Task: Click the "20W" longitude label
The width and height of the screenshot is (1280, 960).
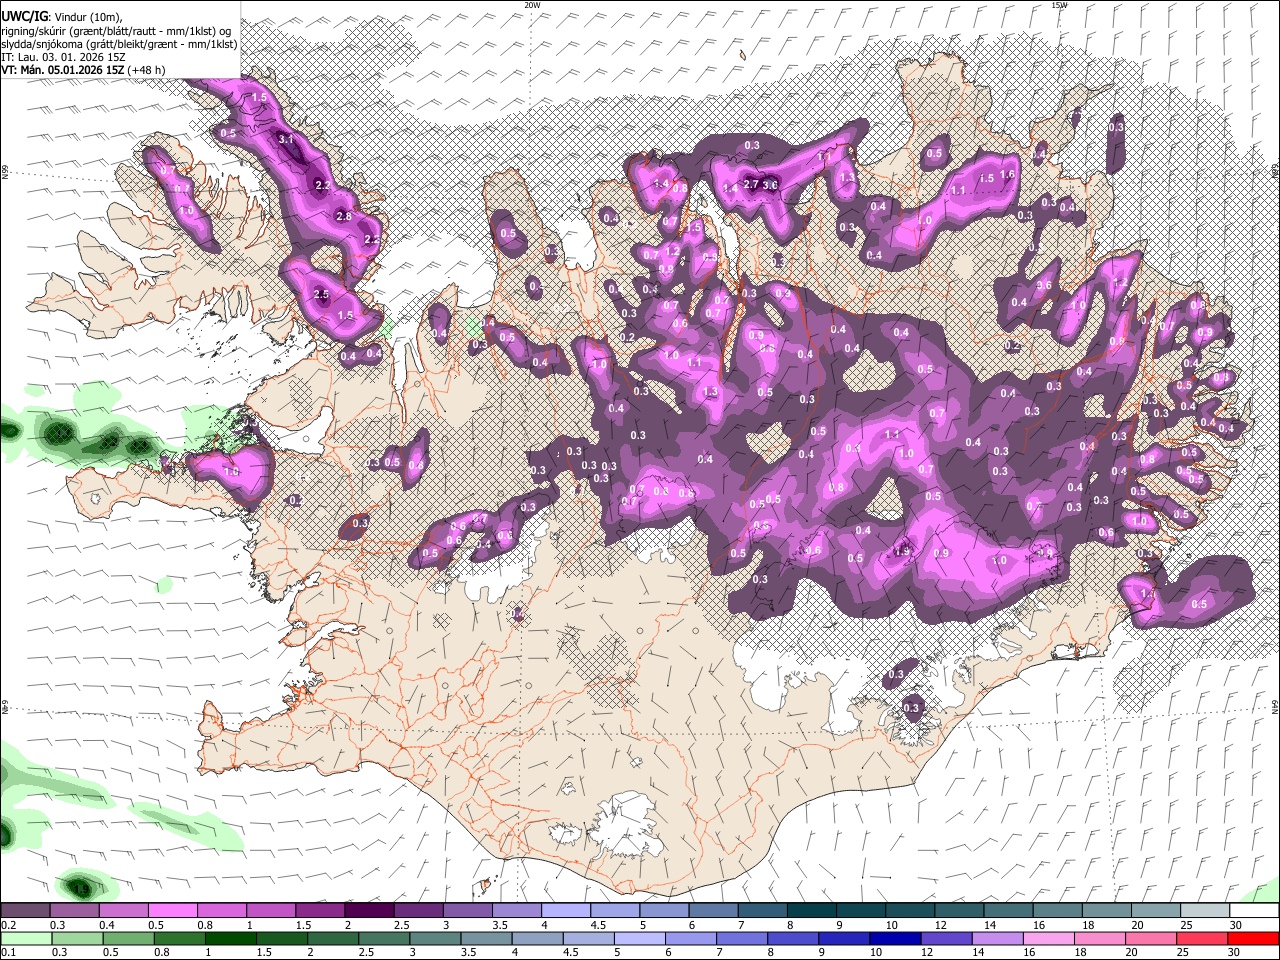Action: click(532, 5)
